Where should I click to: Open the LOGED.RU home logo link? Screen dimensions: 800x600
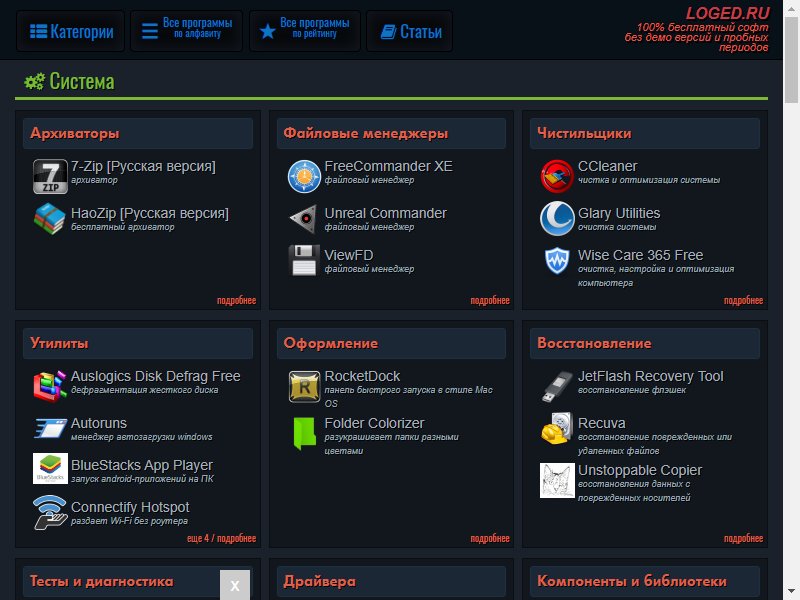tap(727, 13)
